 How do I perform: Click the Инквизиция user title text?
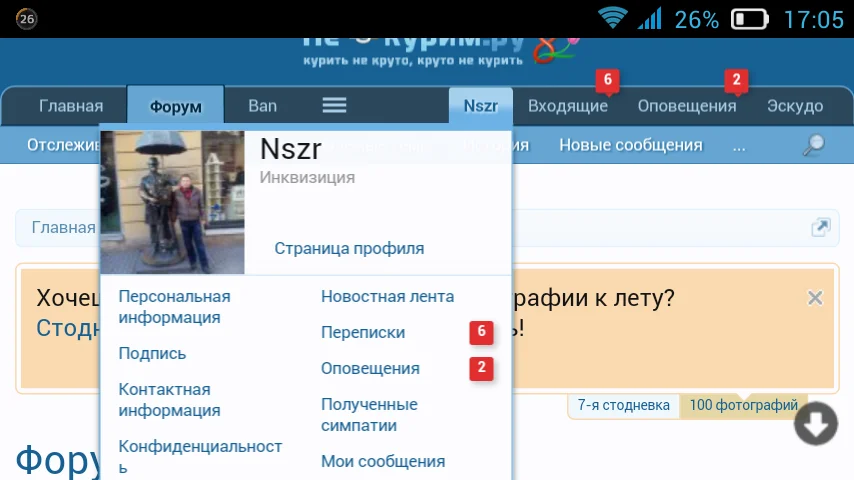coord(307,178)
